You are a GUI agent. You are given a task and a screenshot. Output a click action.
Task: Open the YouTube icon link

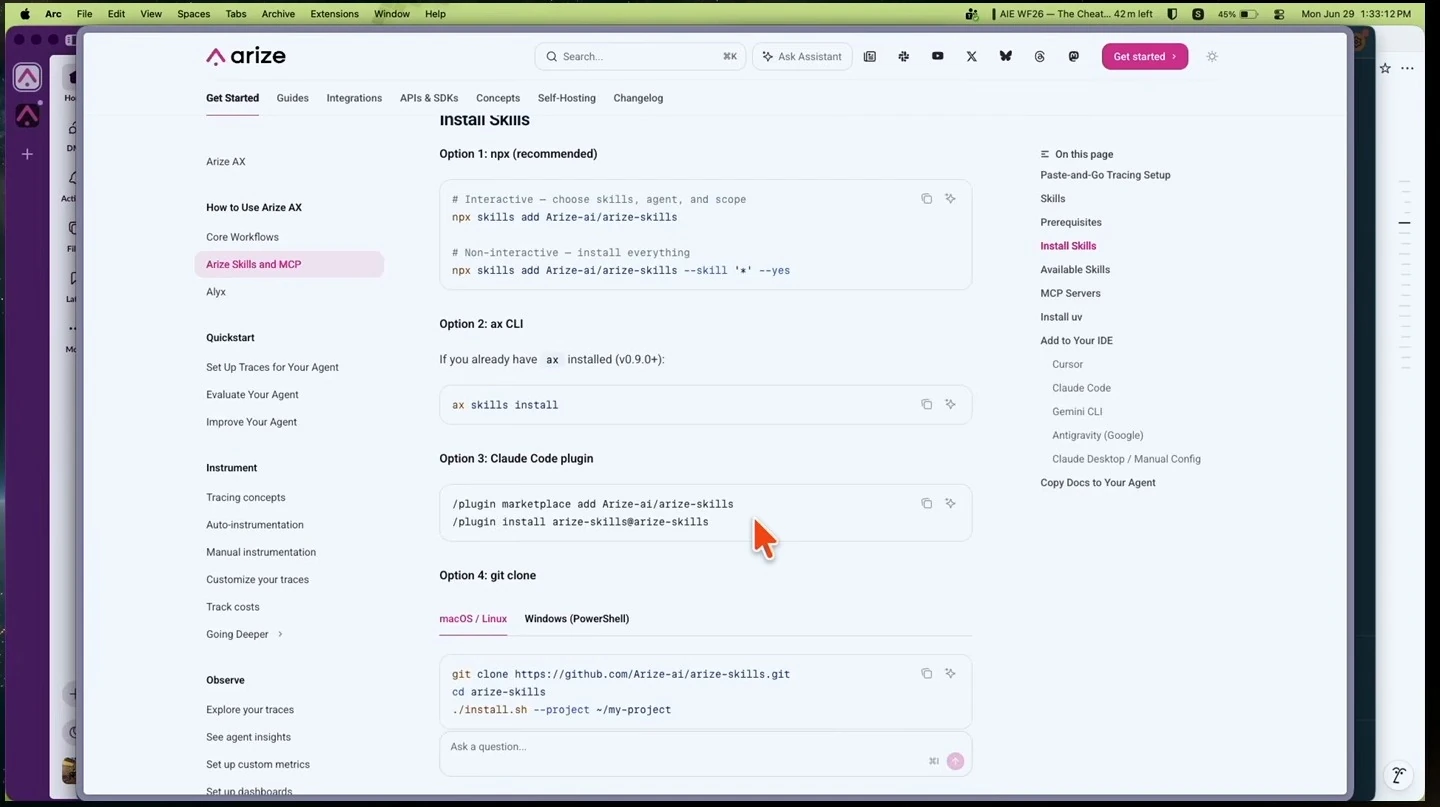click(x=938, y=57)
